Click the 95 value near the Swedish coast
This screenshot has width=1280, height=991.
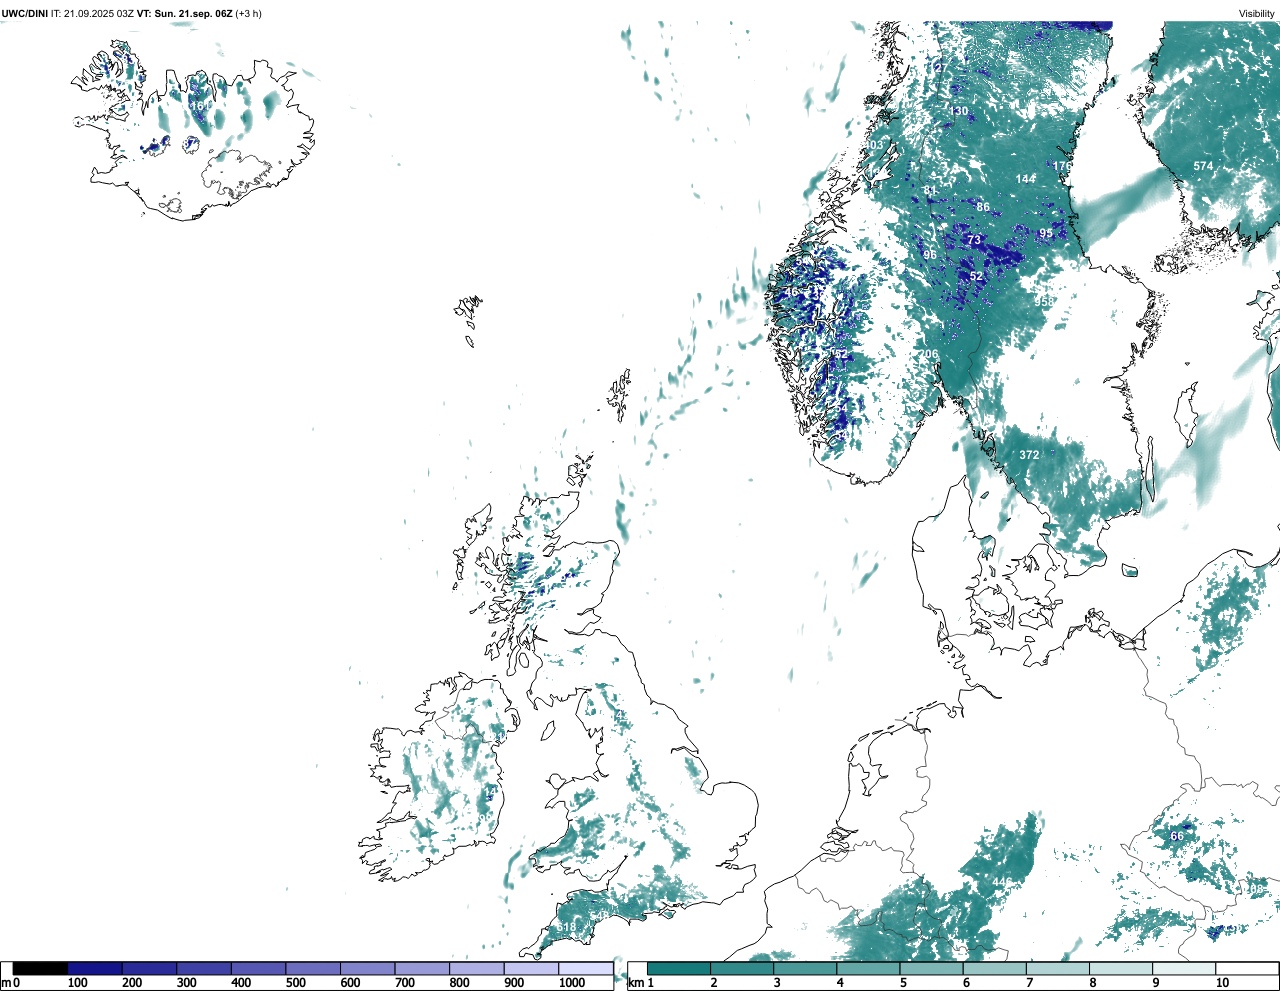pos(1045,233)
